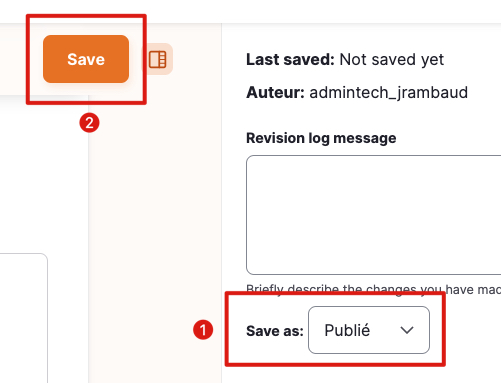The width and height of the screenshot is (501, 383).
Task: Click the red number 1 annotation badge
Action: point(203,330)
